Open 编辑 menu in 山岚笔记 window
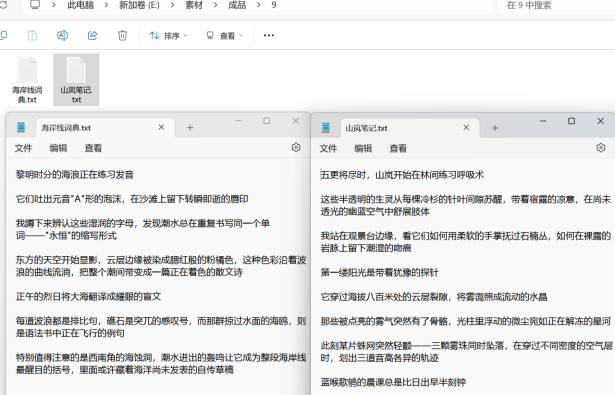The height and width of the screenshot is (395, 615). point(363,148)
